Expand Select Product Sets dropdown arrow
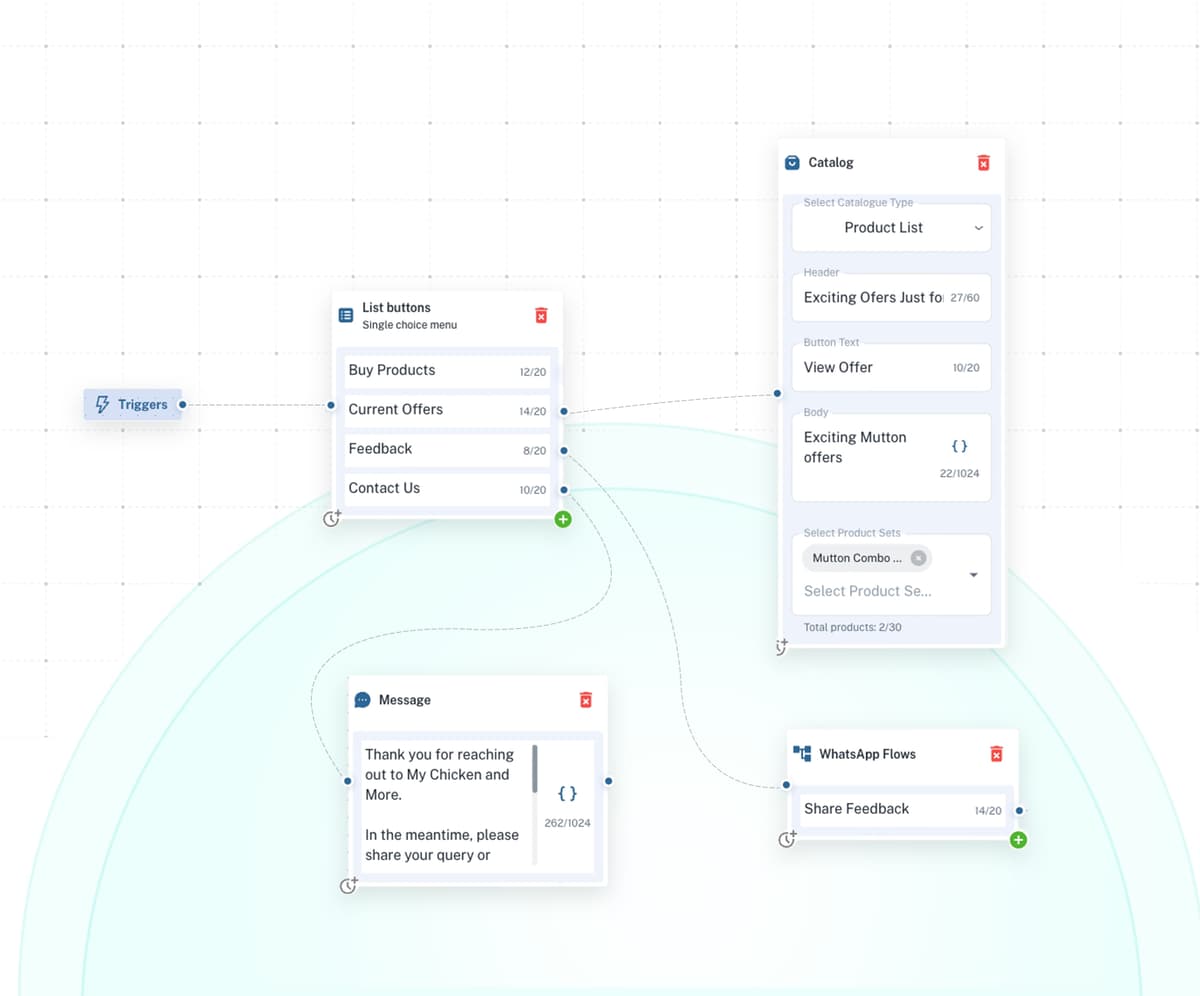Viewport: 1200px width, 996px height. click(974, 575)
